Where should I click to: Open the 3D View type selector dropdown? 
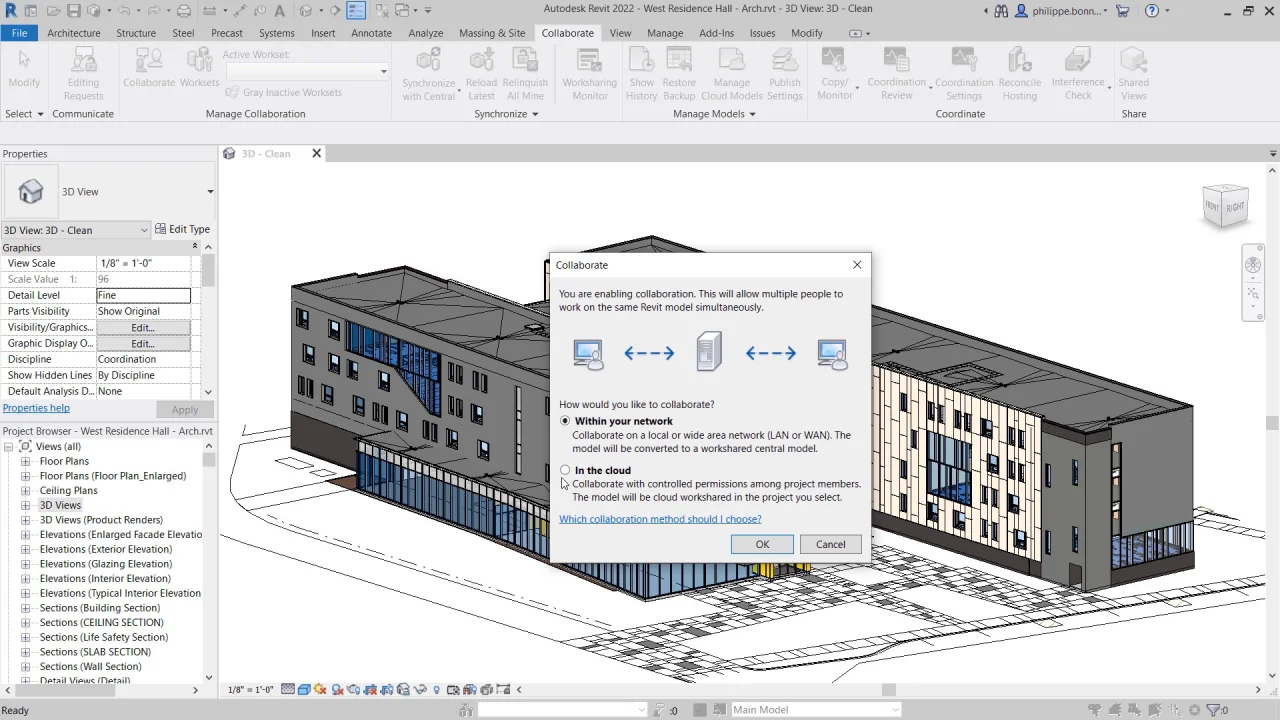point(209,192)
